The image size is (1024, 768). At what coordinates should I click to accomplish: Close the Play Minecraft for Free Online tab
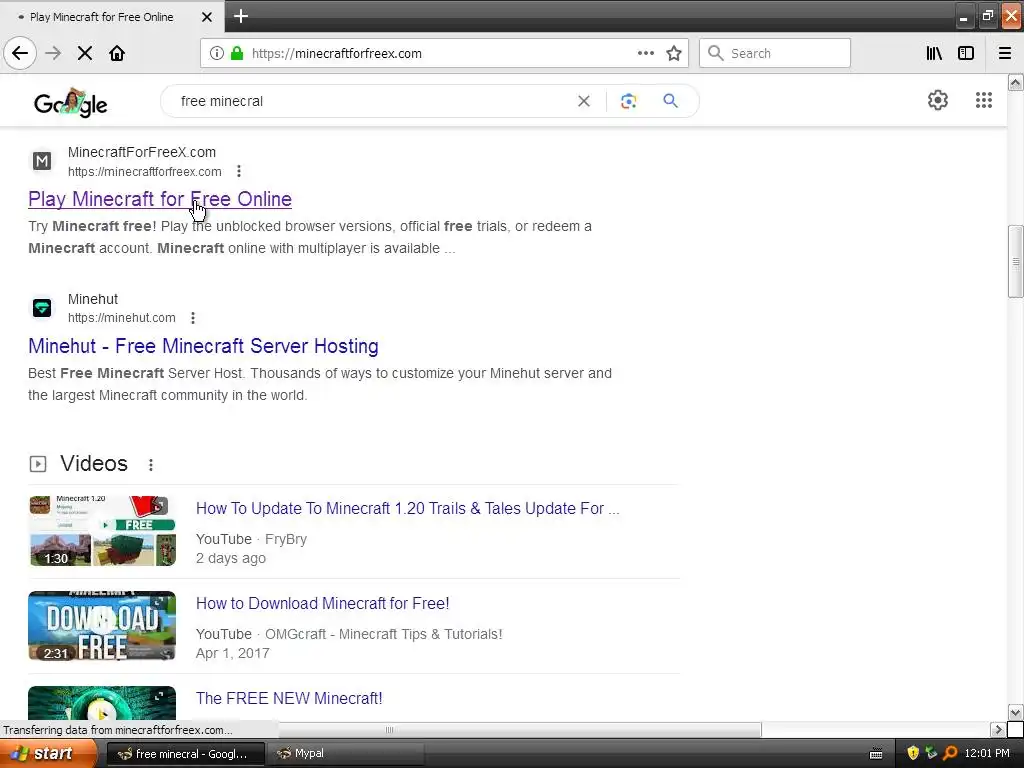pos(207,17)
